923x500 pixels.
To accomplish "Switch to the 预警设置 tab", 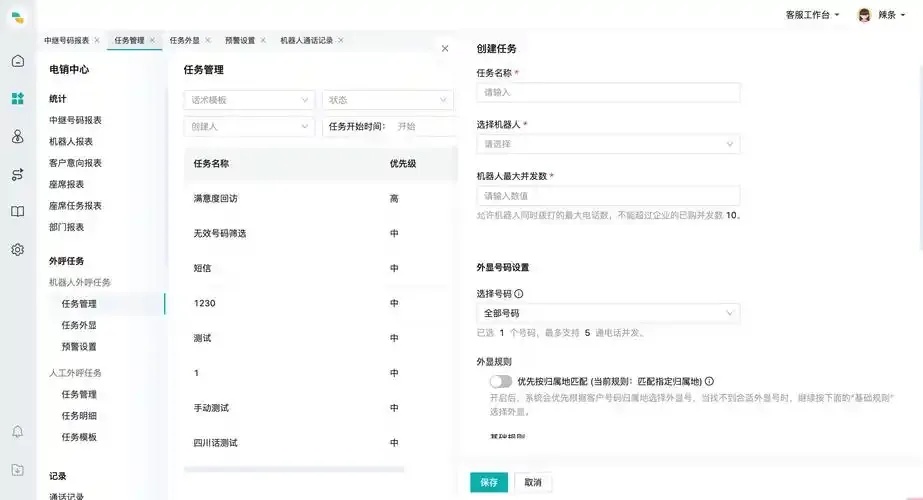I will [x=240, y=40].
